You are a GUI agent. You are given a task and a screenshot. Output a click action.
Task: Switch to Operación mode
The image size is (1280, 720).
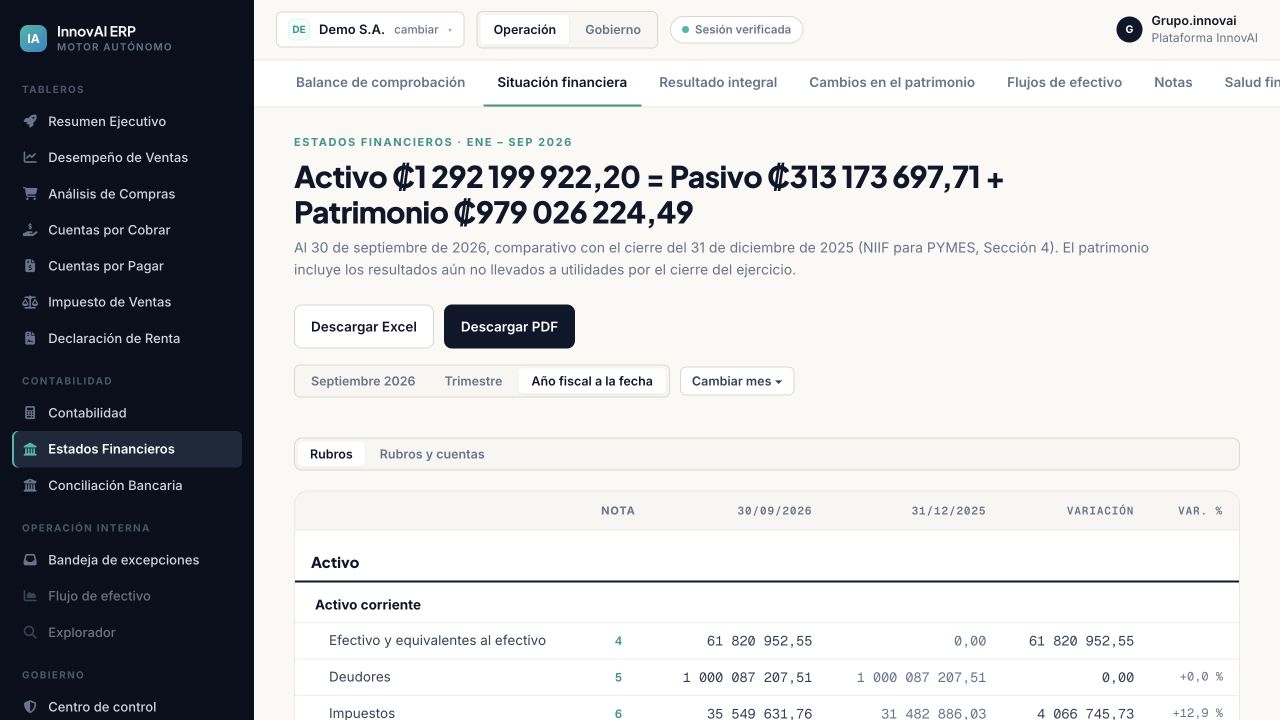pyautogui.click(x=525, y=30)
